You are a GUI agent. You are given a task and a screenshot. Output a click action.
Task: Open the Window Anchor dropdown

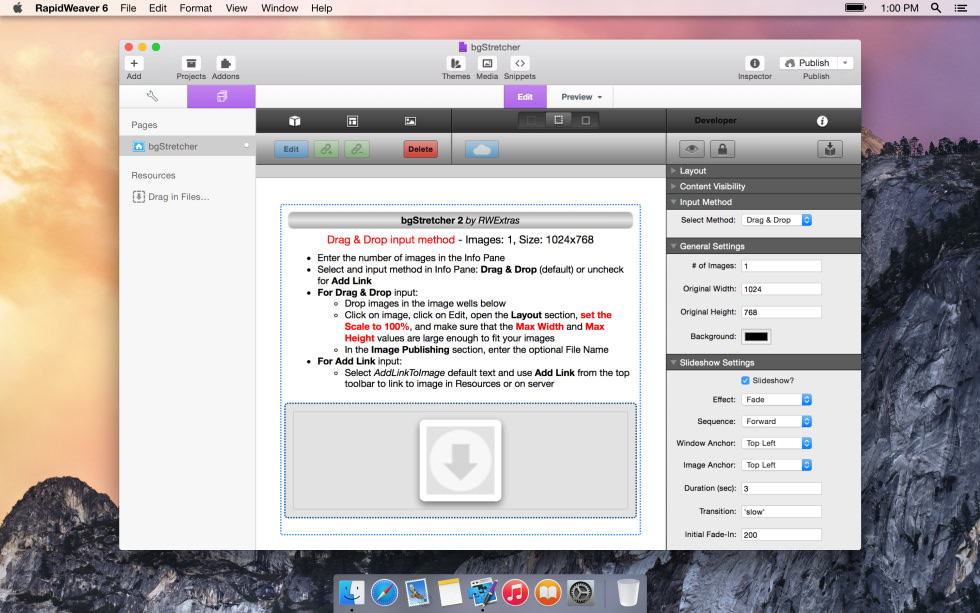[x=777, y=443]
